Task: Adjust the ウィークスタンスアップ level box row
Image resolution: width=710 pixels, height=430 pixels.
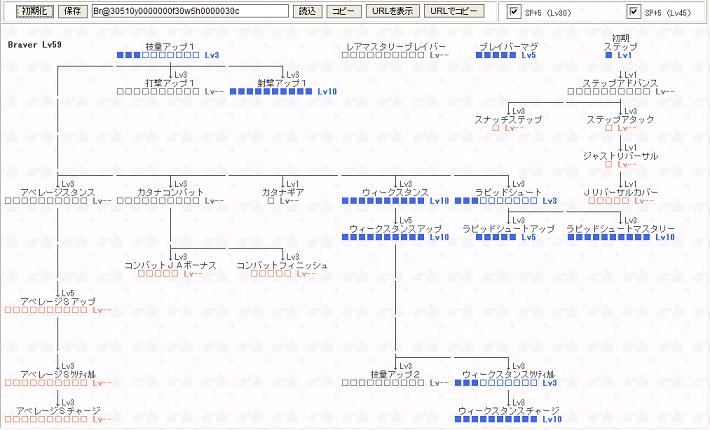Action: tap(383, 237)
